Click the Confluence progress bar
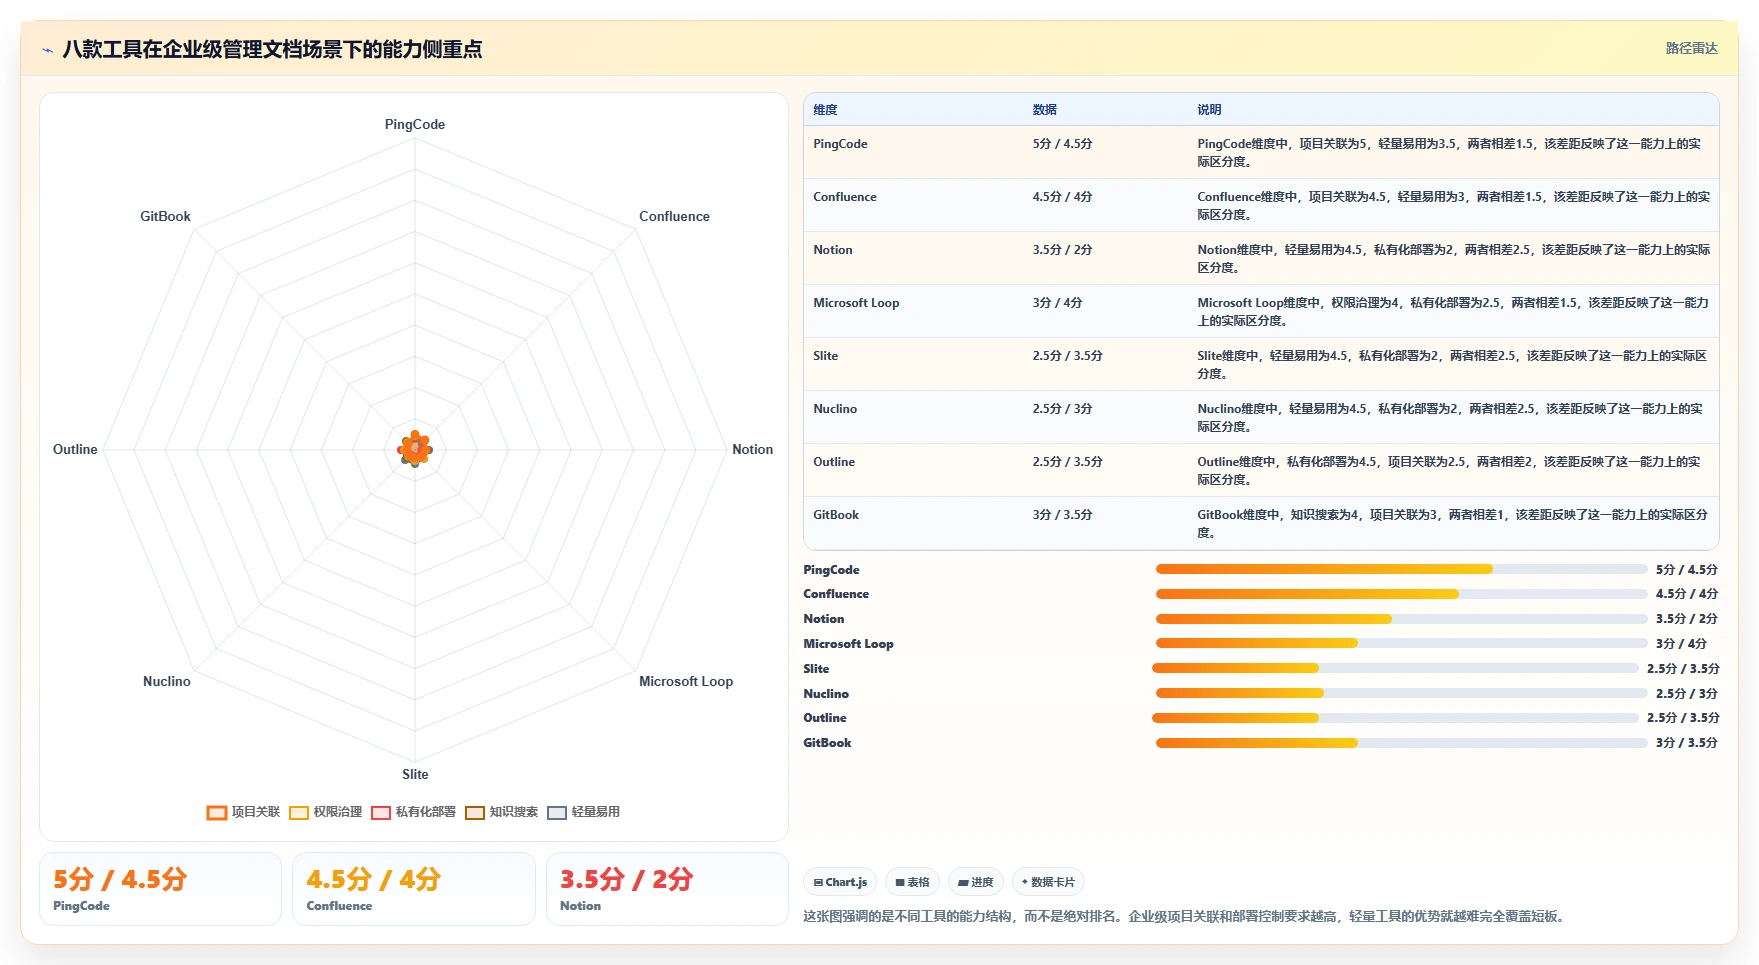This screenshot has width=1759, height=965. tap(1401, 594)
